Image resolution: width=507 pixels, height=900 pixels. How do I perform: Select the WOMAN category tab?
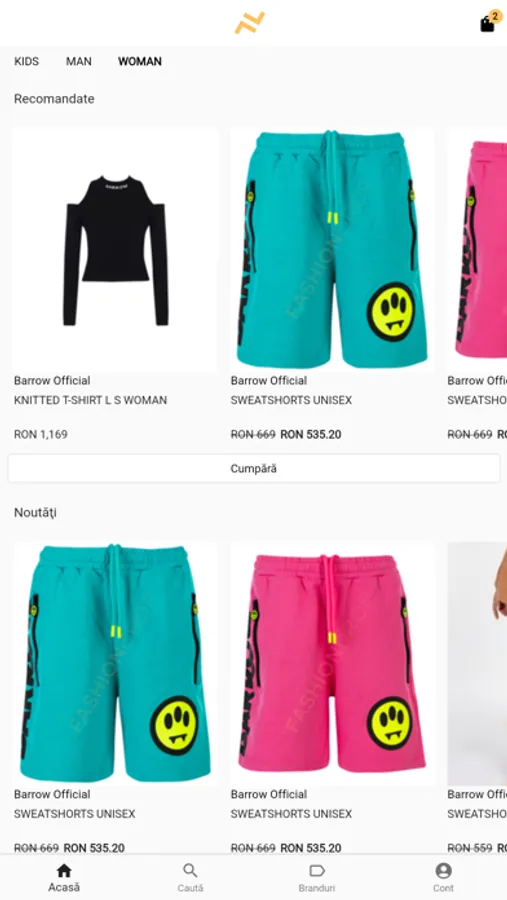pyautogui.click(x=140, y=61)
